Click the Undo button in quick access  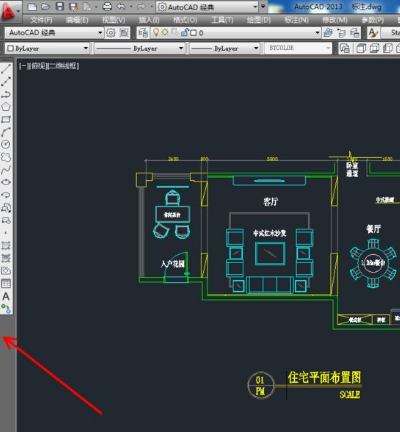121,6
